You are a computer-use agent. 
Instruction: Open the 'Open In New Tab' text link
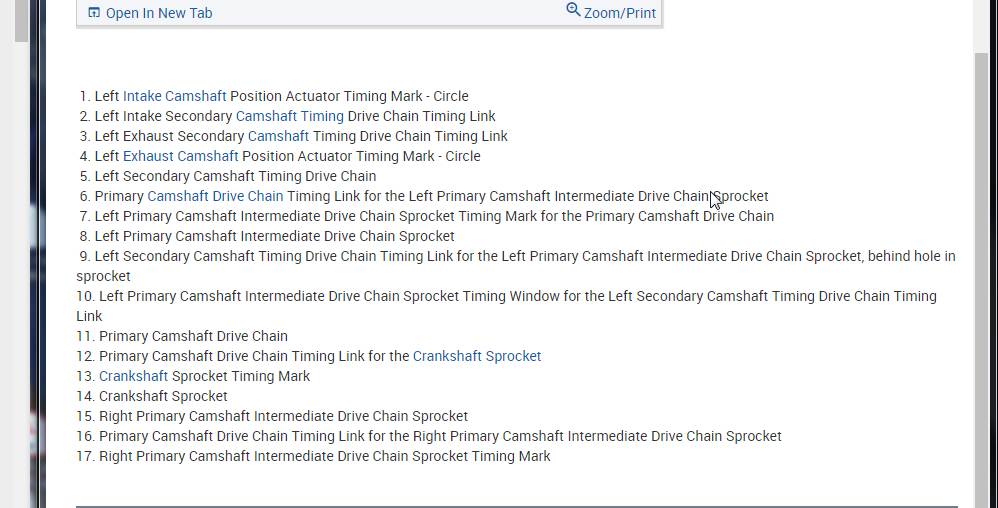click(x=159, y=13)
